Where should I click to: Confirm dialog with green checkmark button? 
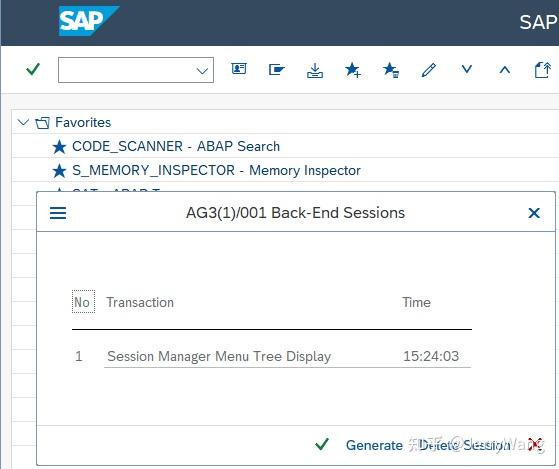click(x=322, y=444)
